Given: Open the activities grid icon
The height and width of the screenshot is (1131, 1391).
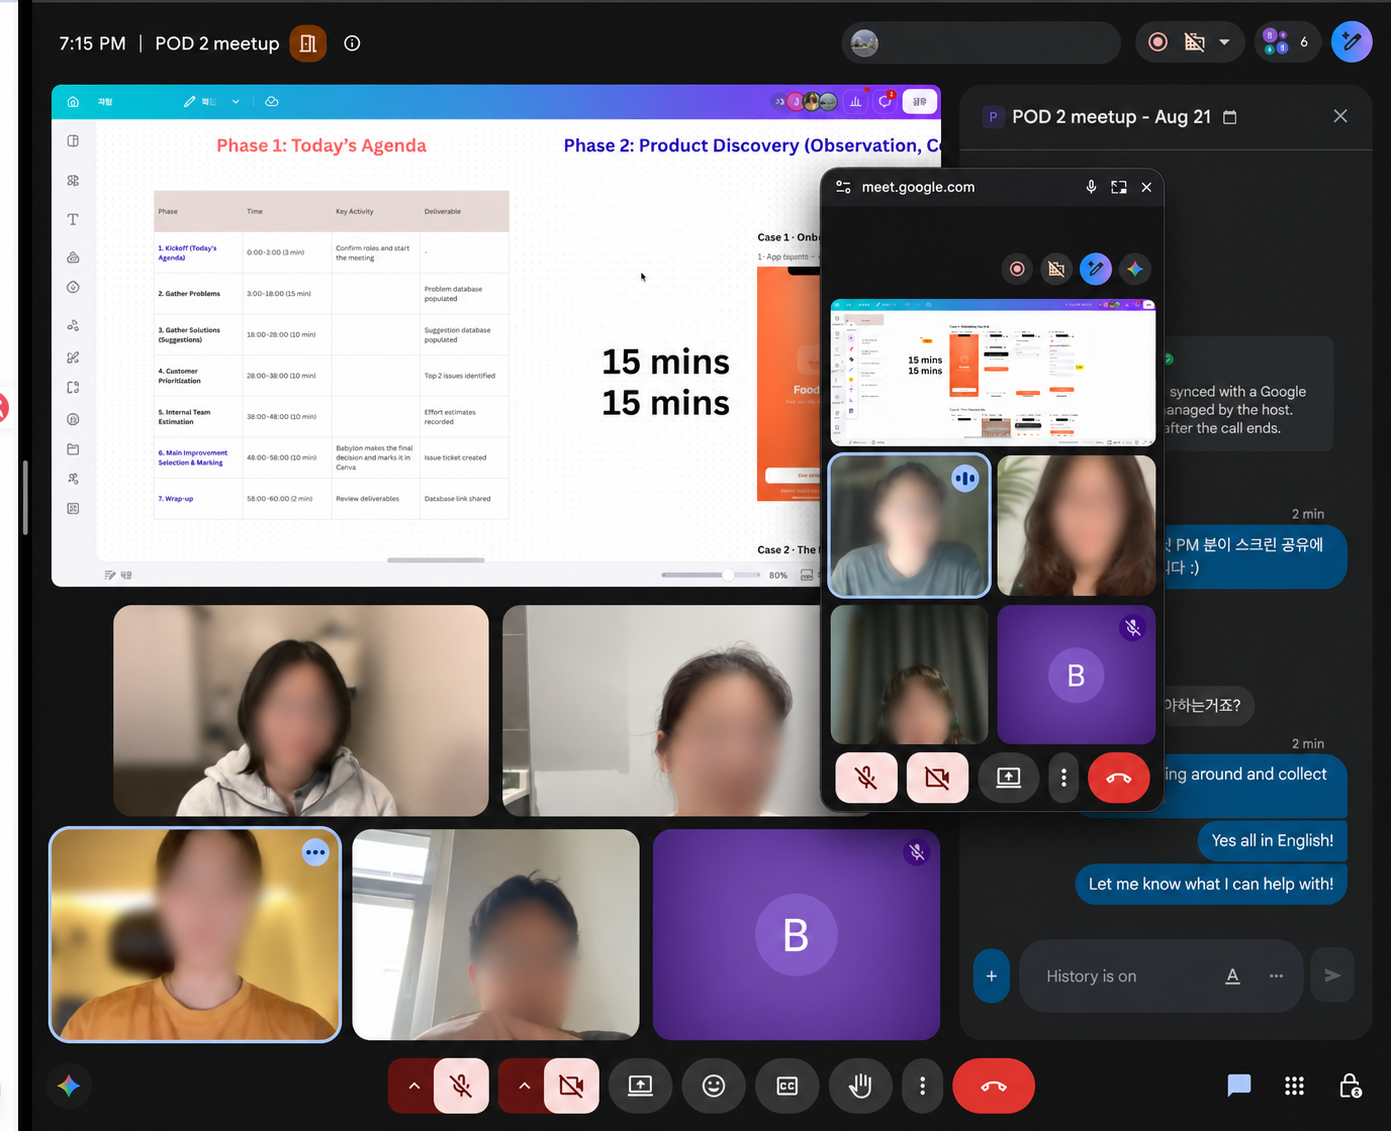Looking at the screenshot, I should click(x=1294, y=1086).
